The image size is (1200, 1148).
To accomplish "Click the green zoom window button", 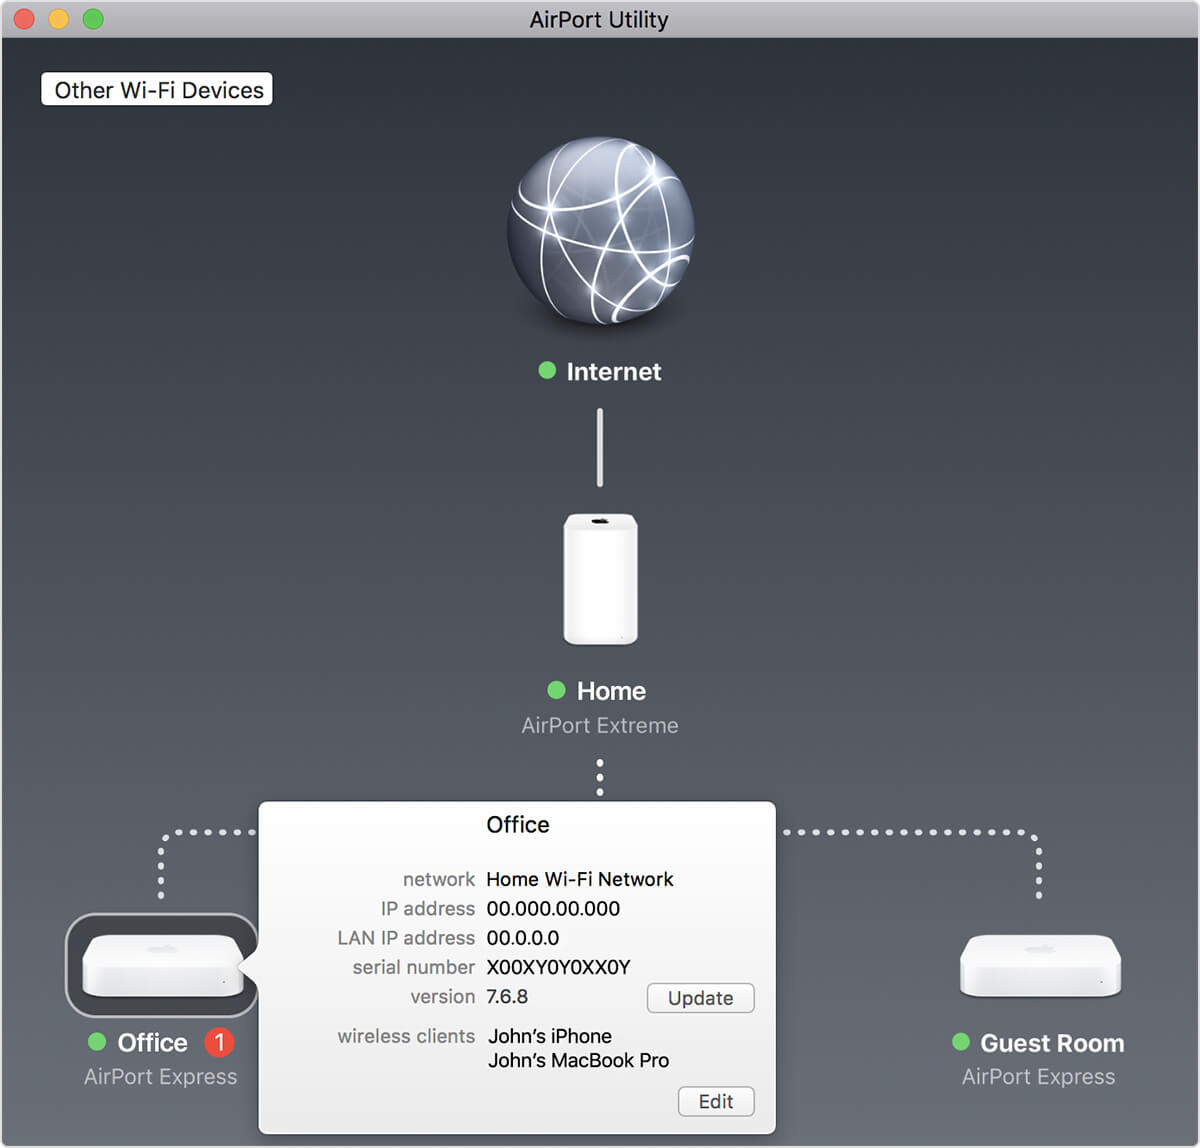I will pos(93,19).
